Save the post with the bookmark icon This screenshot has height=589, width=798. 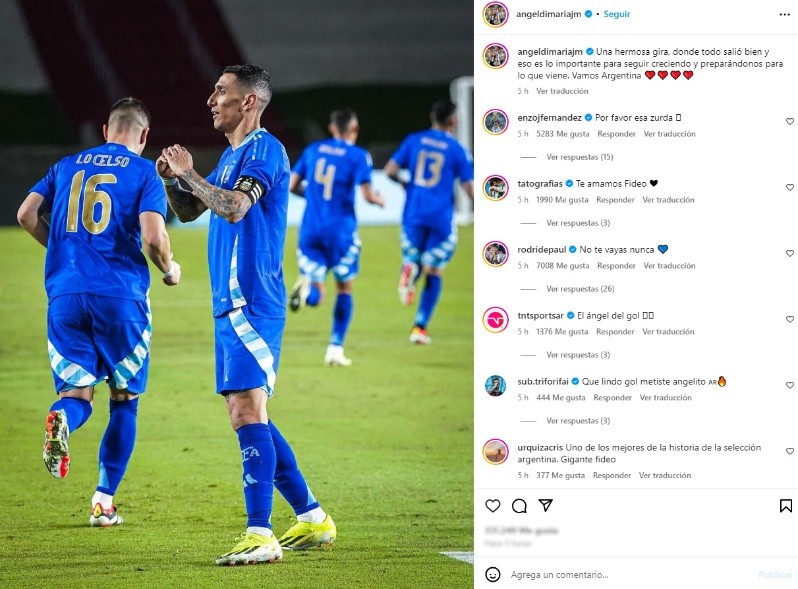(x=786, y=506)
